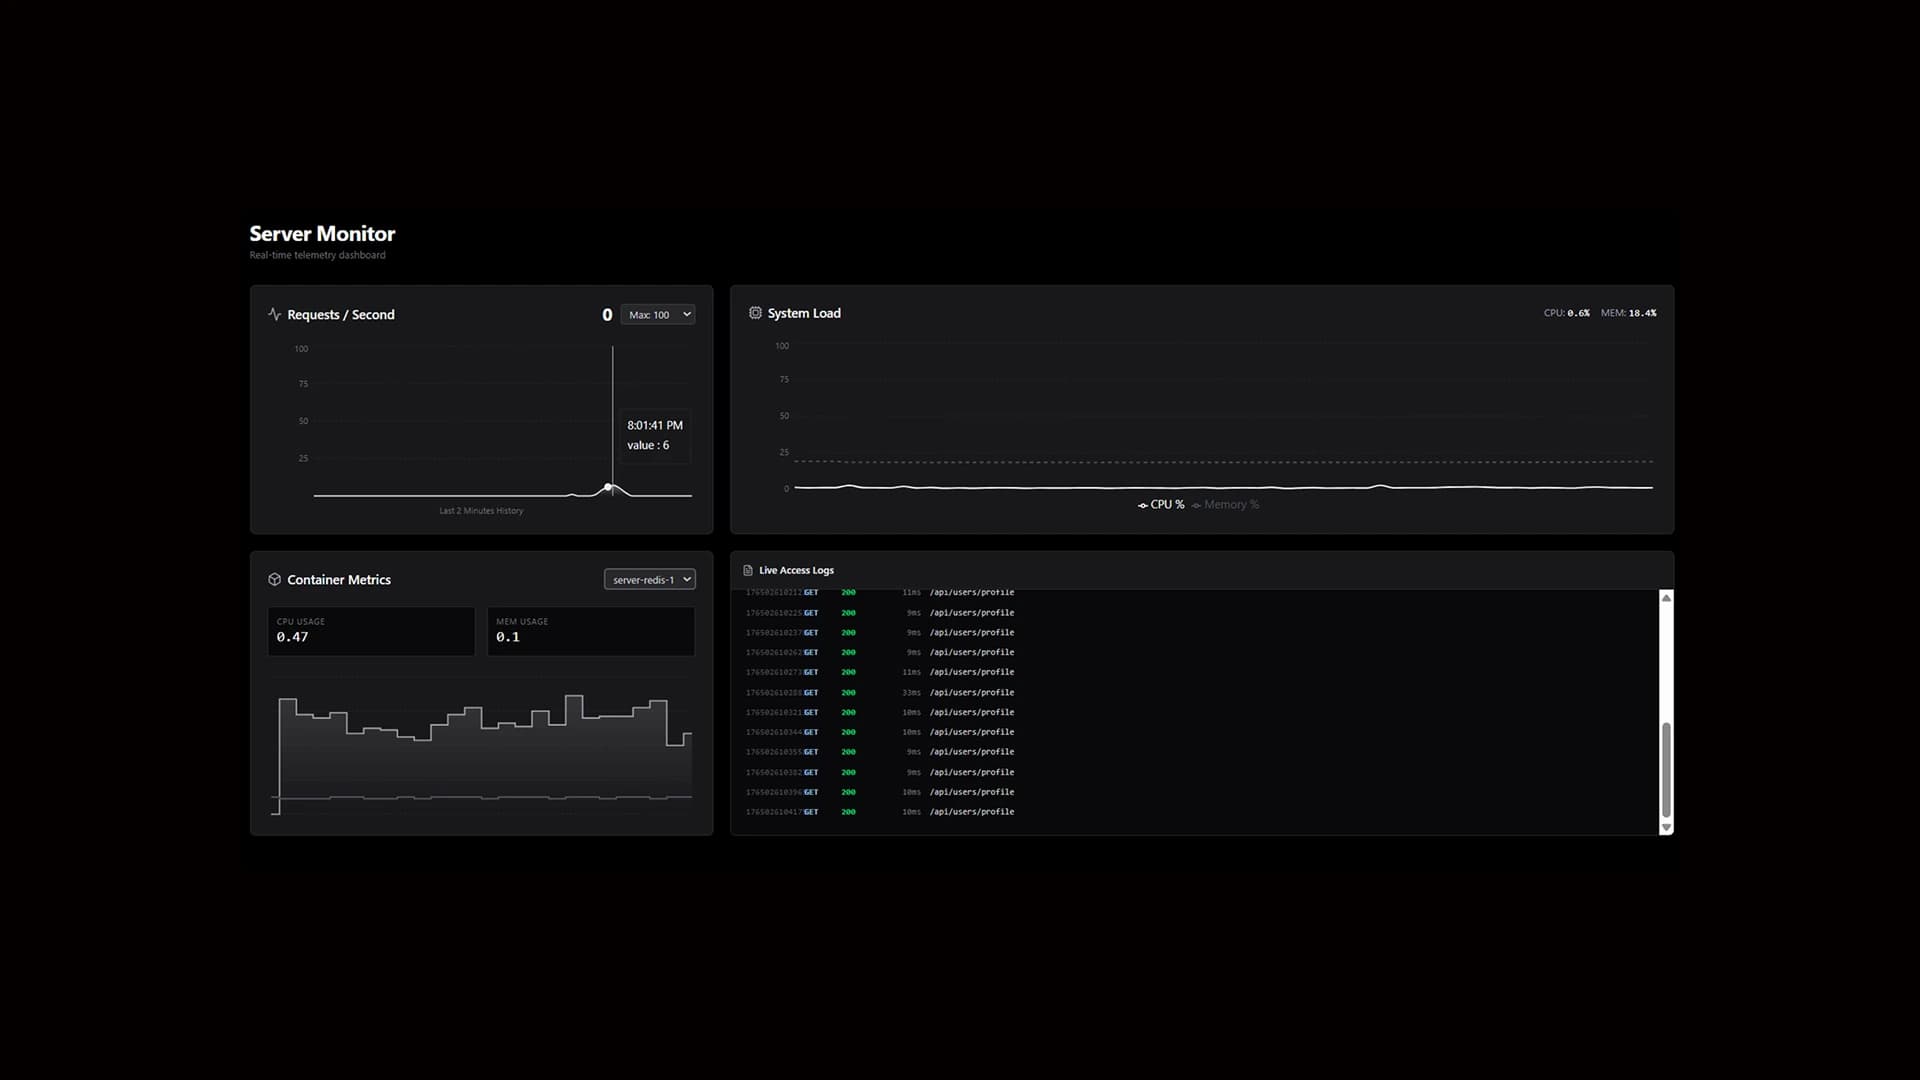The height and width of the screenshot is (1080, 1920).
Task: Click the requests counter showing 0
Action: (x=607, y=314)
